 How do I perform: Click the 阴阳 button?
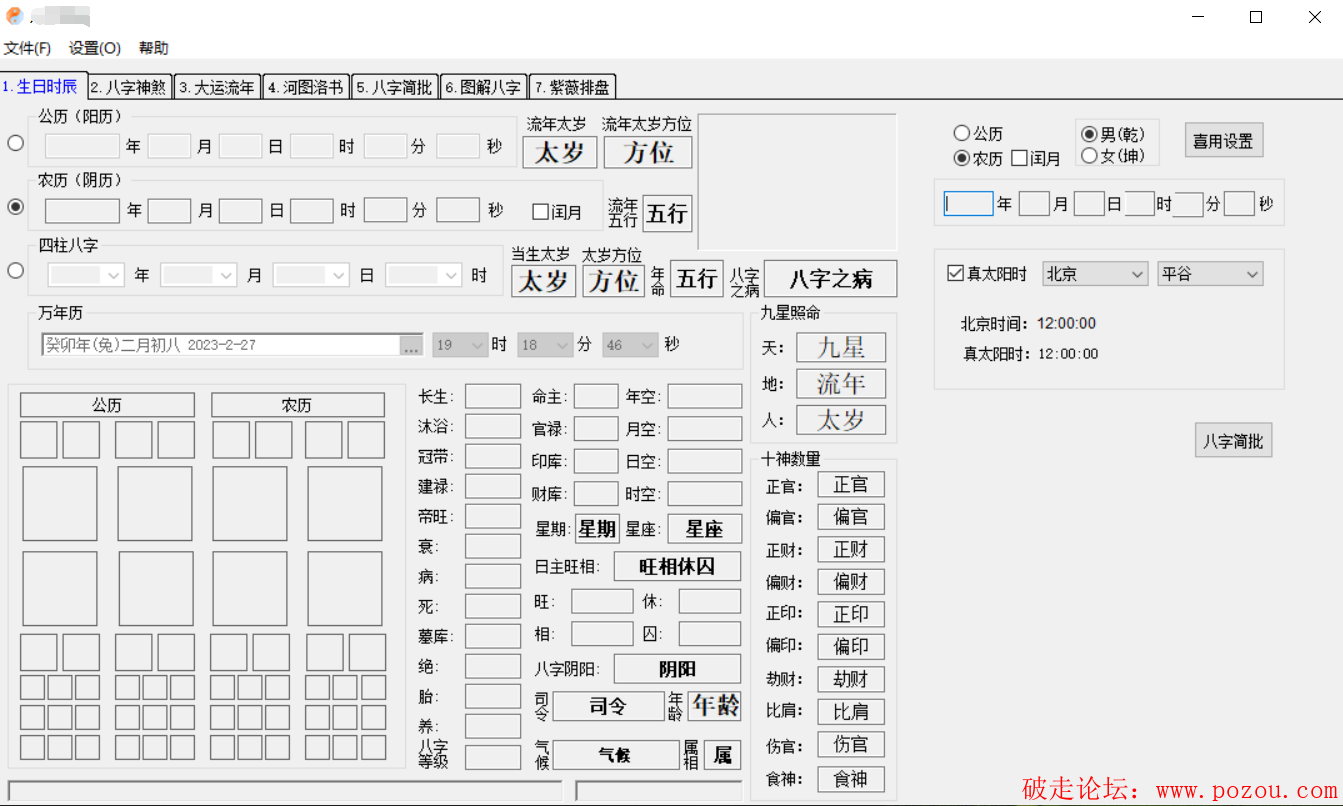(x=677, y=669)
